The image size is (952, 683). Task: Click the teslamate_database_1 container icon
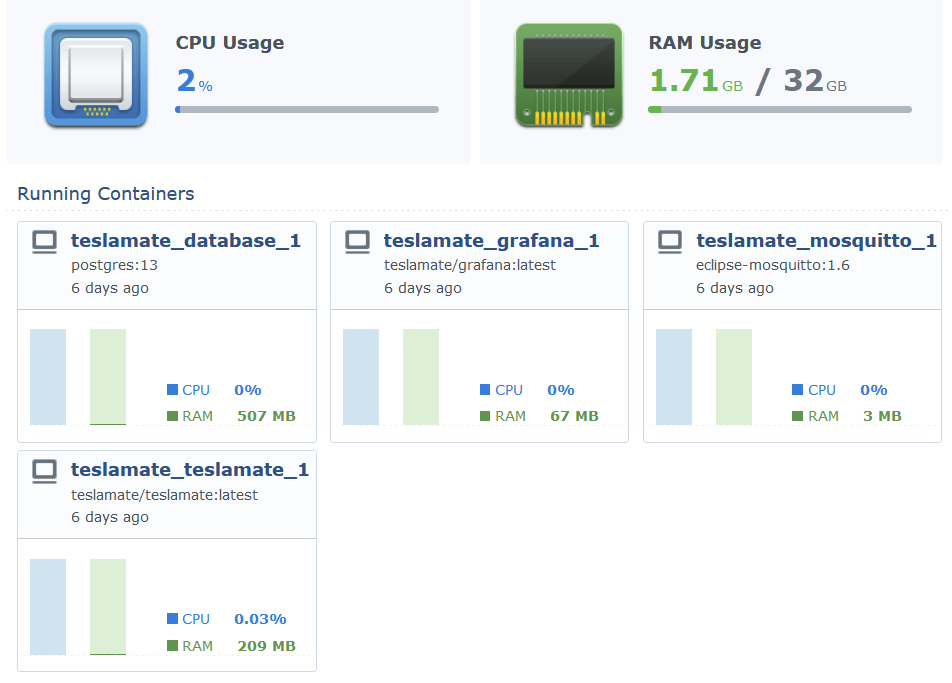pyautogui.click(x=44, y=242)
